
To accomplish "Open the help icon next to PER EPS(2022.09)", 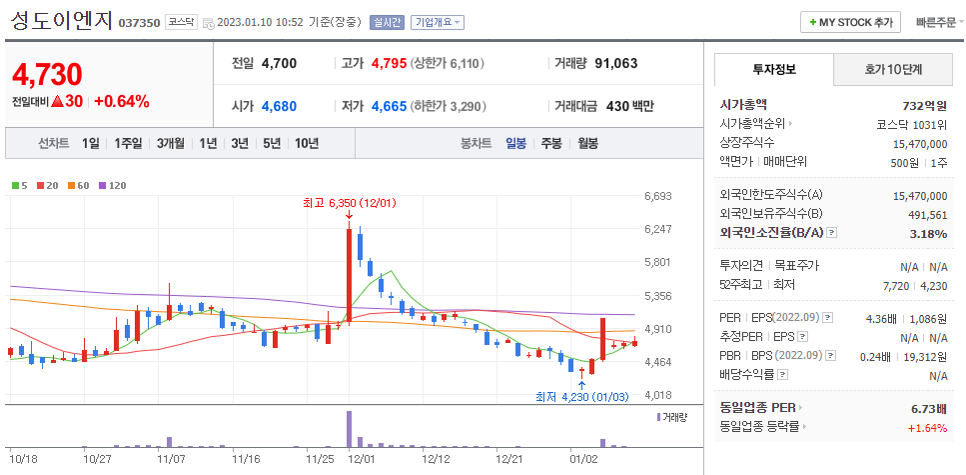I will (828, 319).
